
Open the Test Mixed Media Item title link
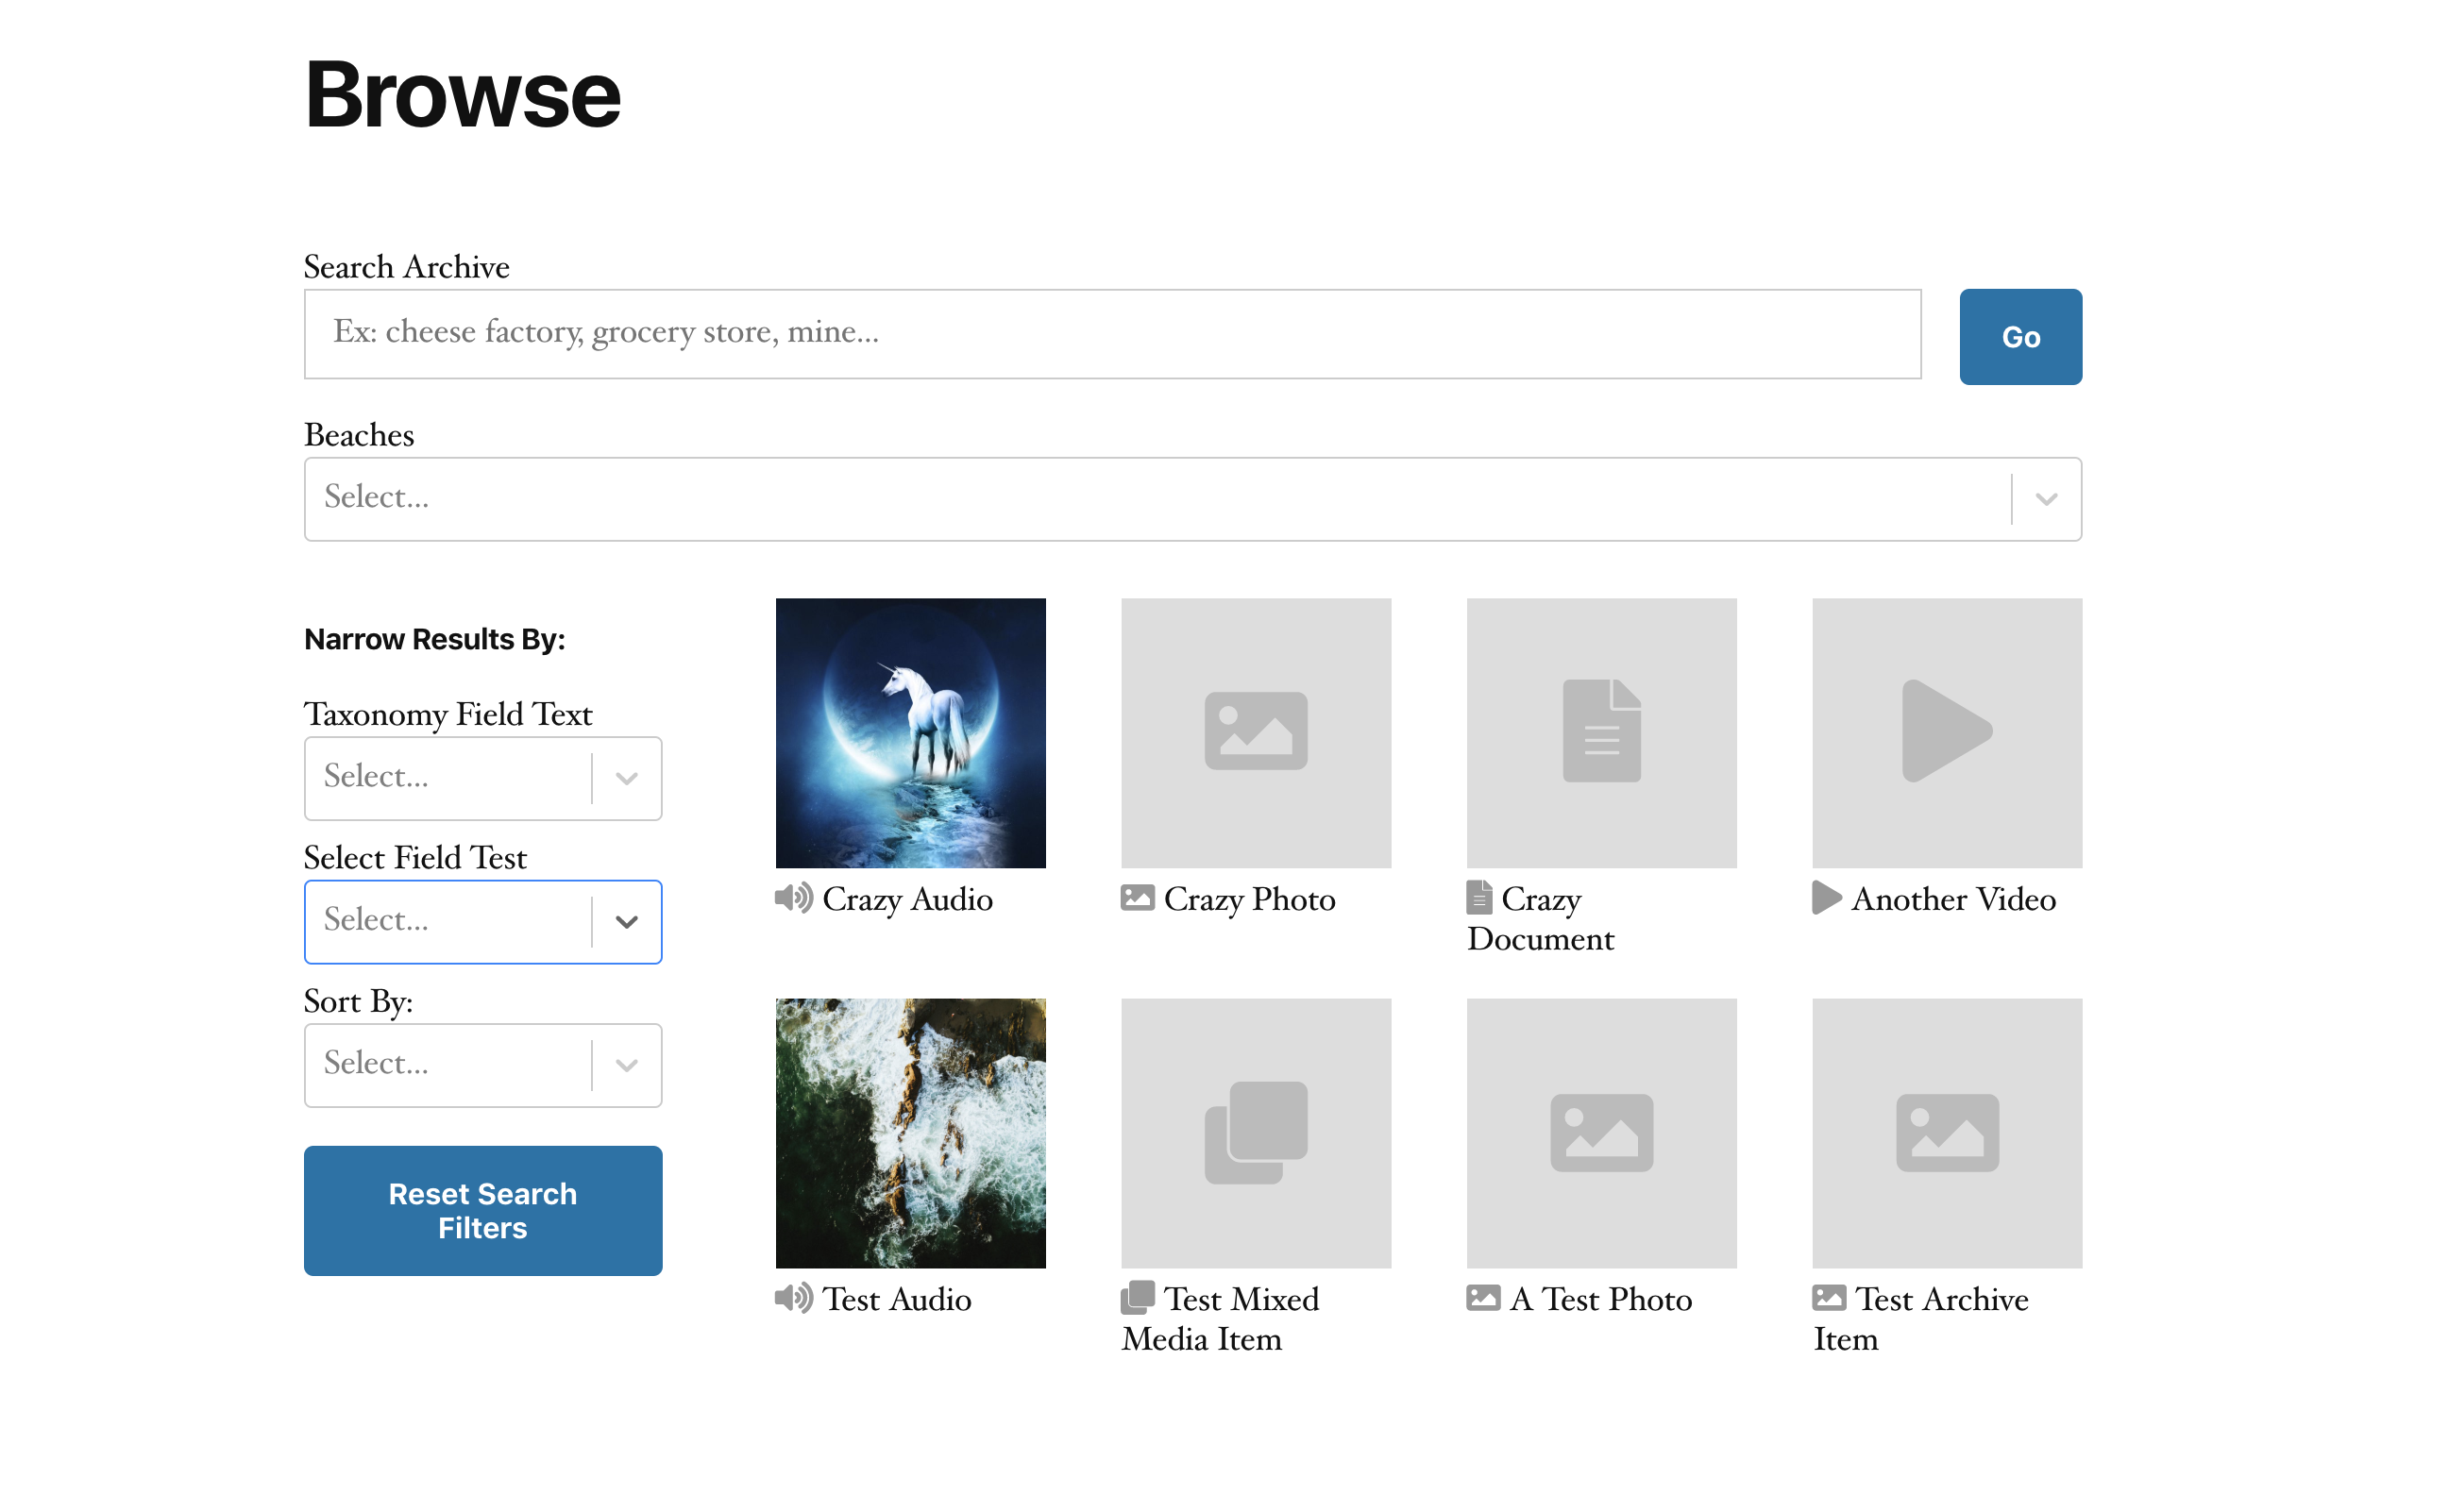1221,1318
